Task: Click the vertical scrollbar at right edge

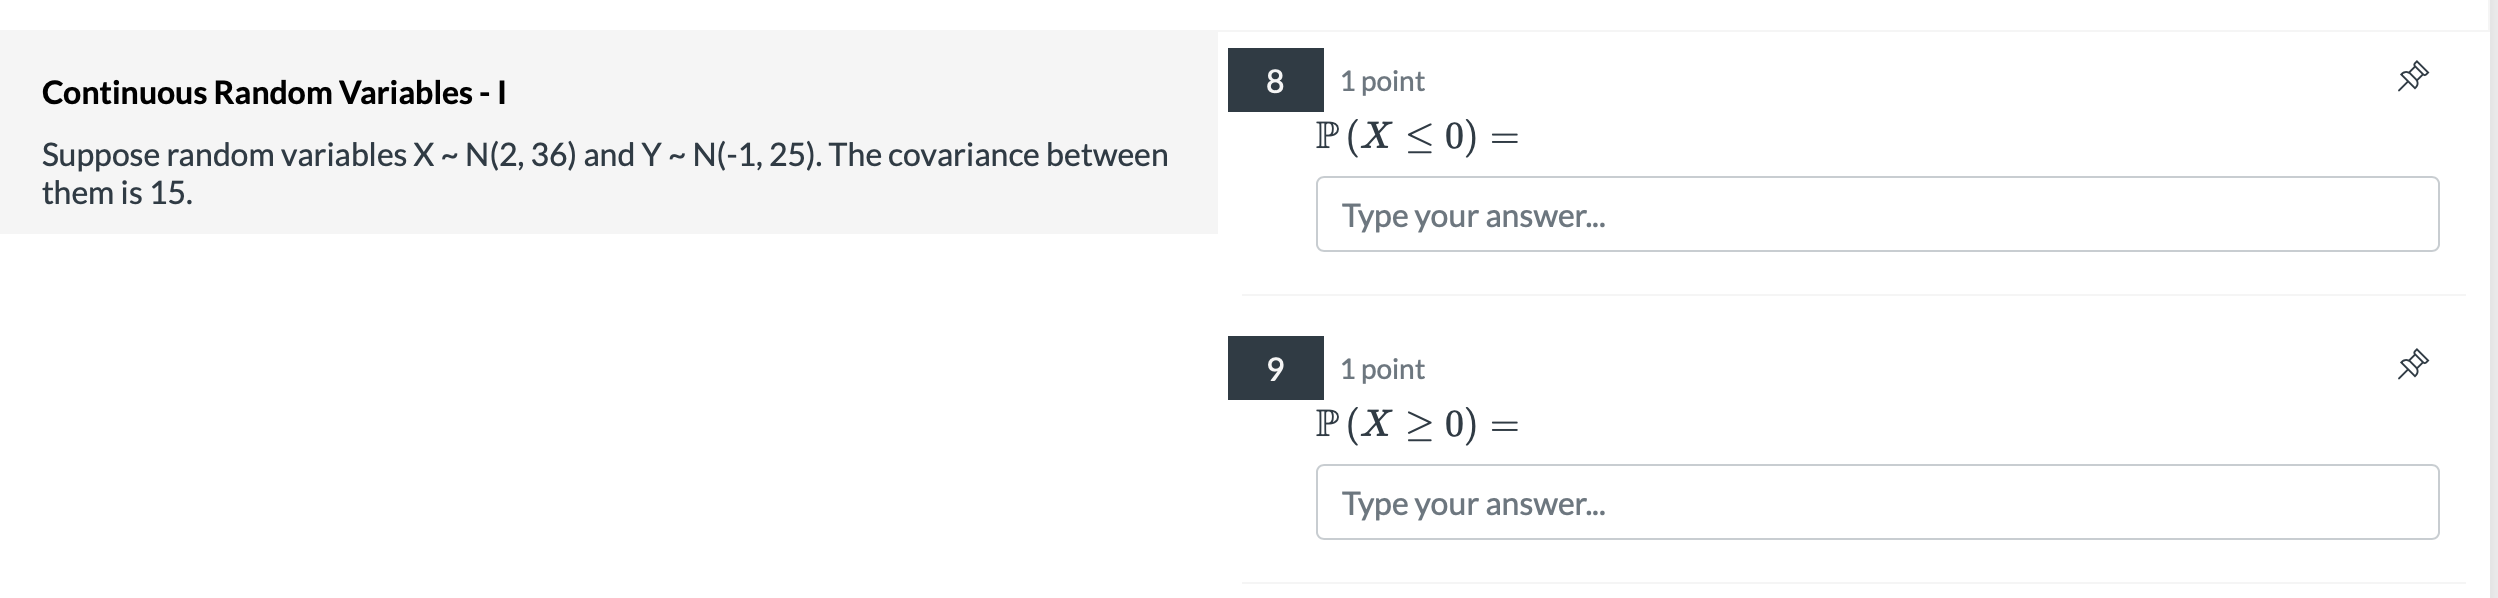Action: tap(2493, 299)
